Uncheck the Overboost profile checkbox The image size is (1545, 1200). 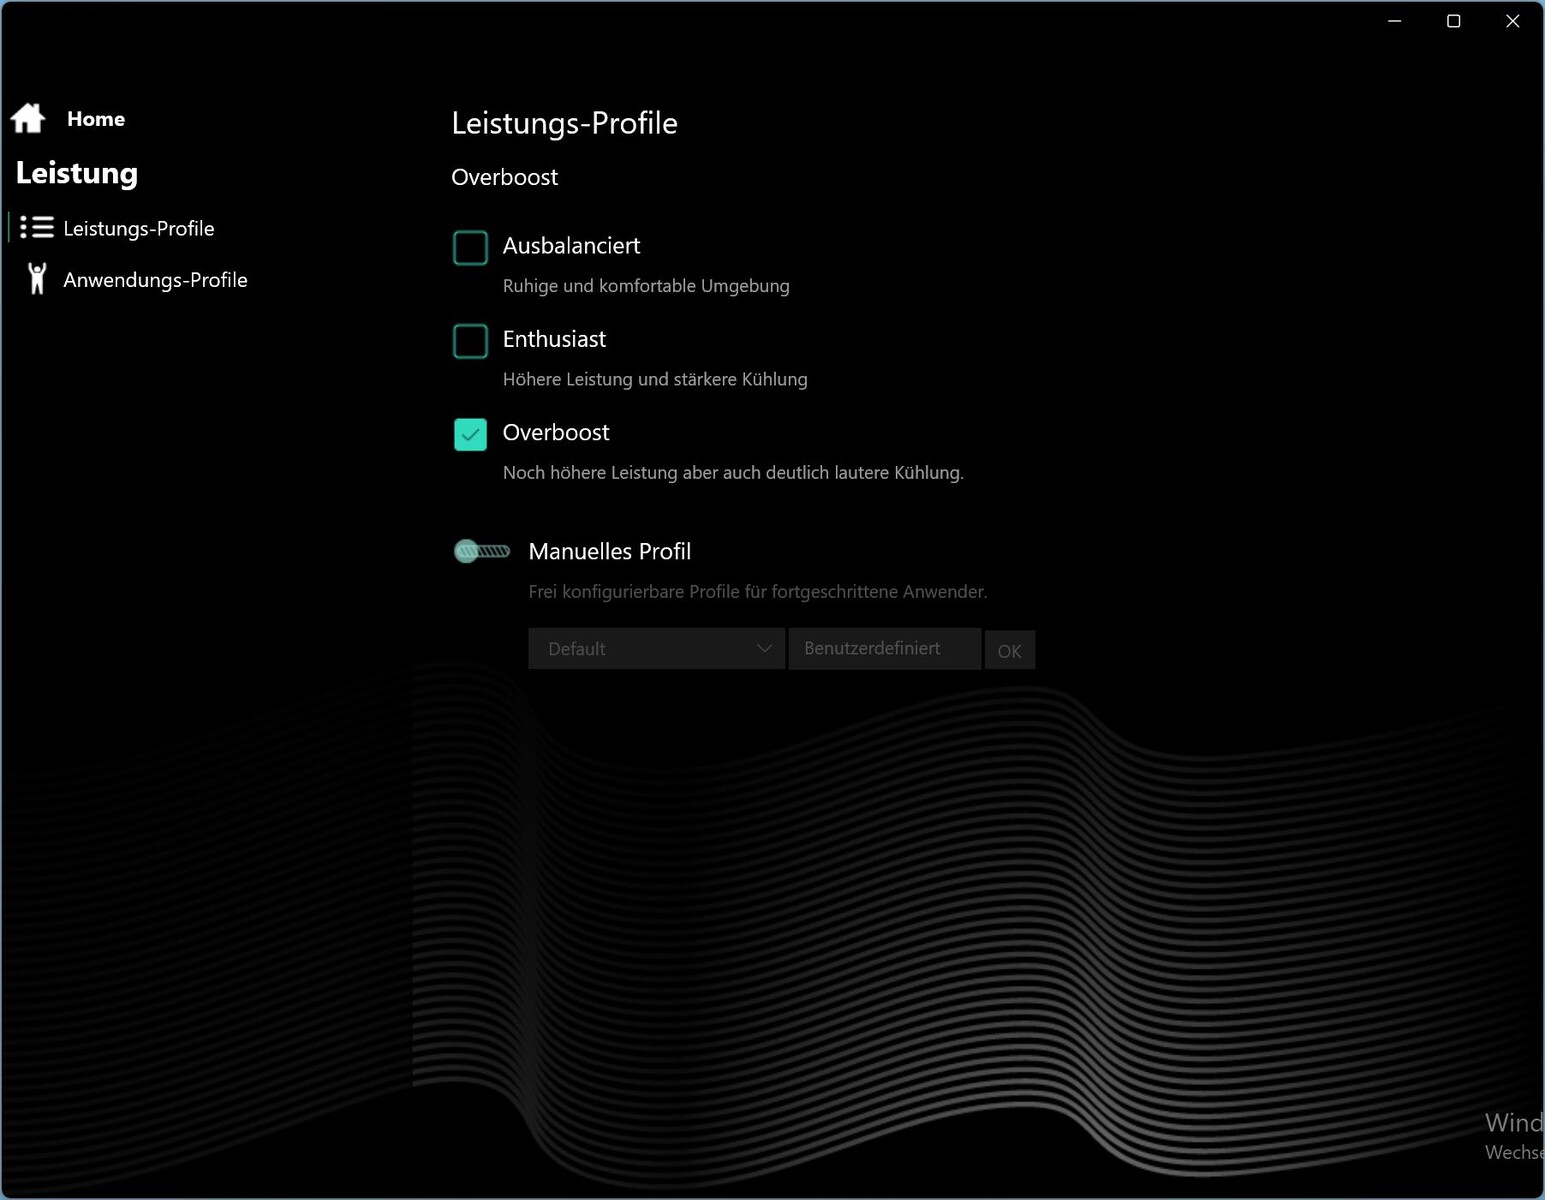(470, 434)
